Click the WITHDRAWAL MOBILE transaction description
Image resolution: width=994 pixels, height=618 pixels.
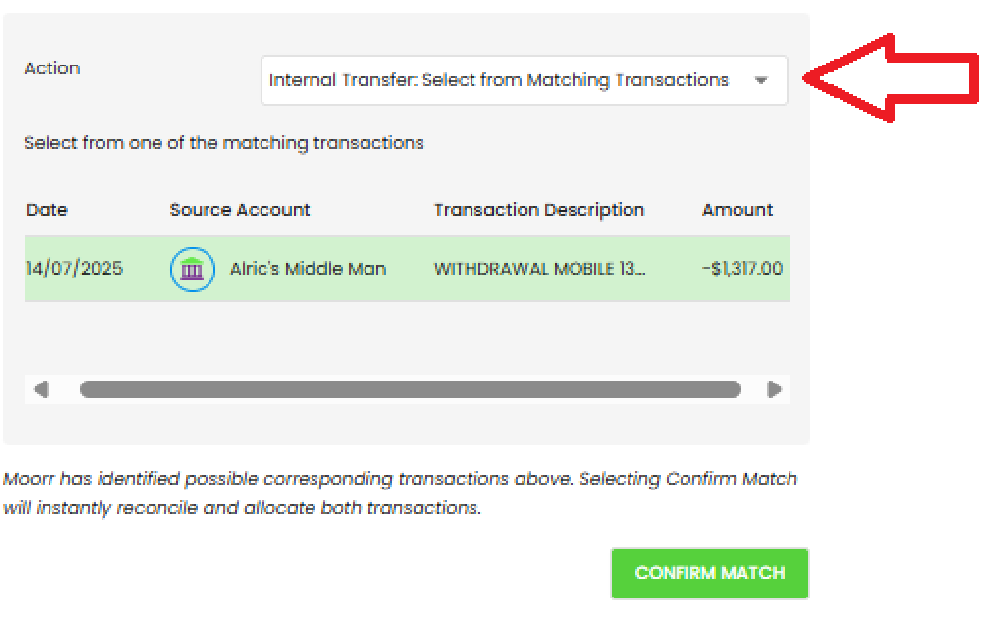pos(539,269)
